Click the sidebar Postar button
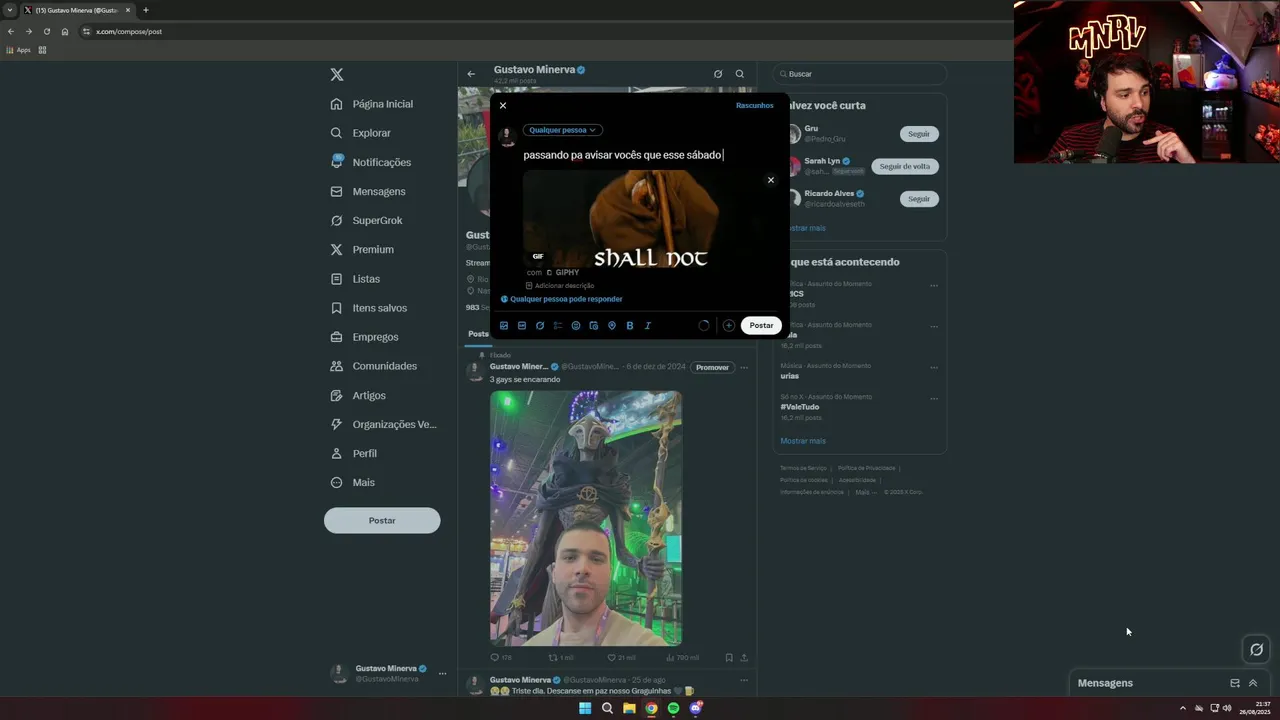 (x=382, y=520)
